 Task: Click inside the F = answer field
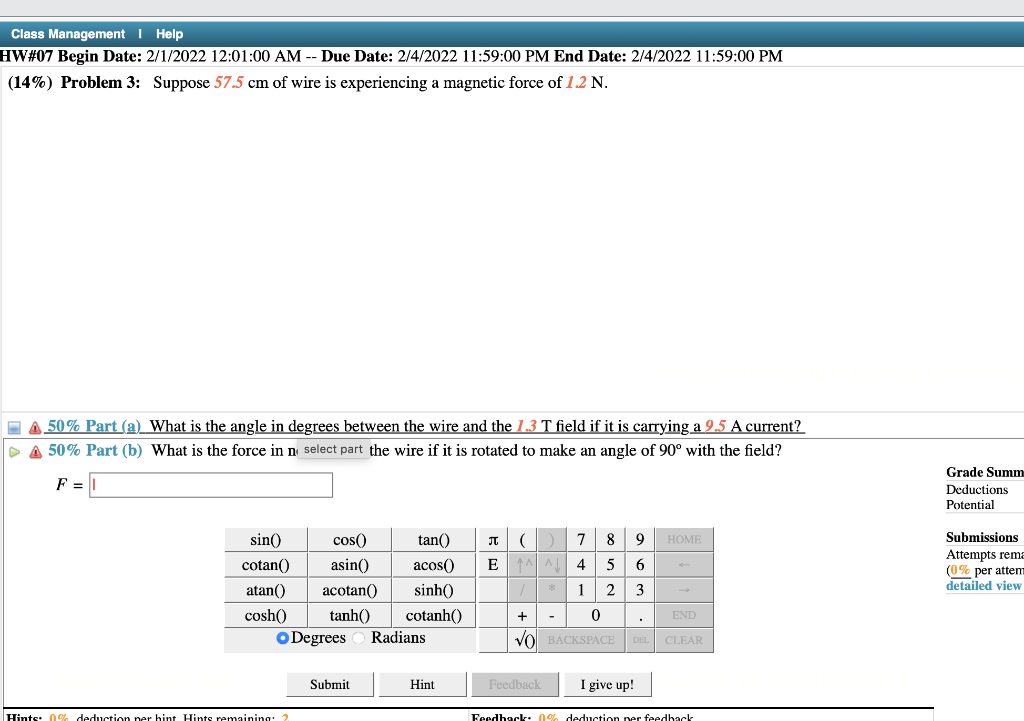click(x=210, y=484)
